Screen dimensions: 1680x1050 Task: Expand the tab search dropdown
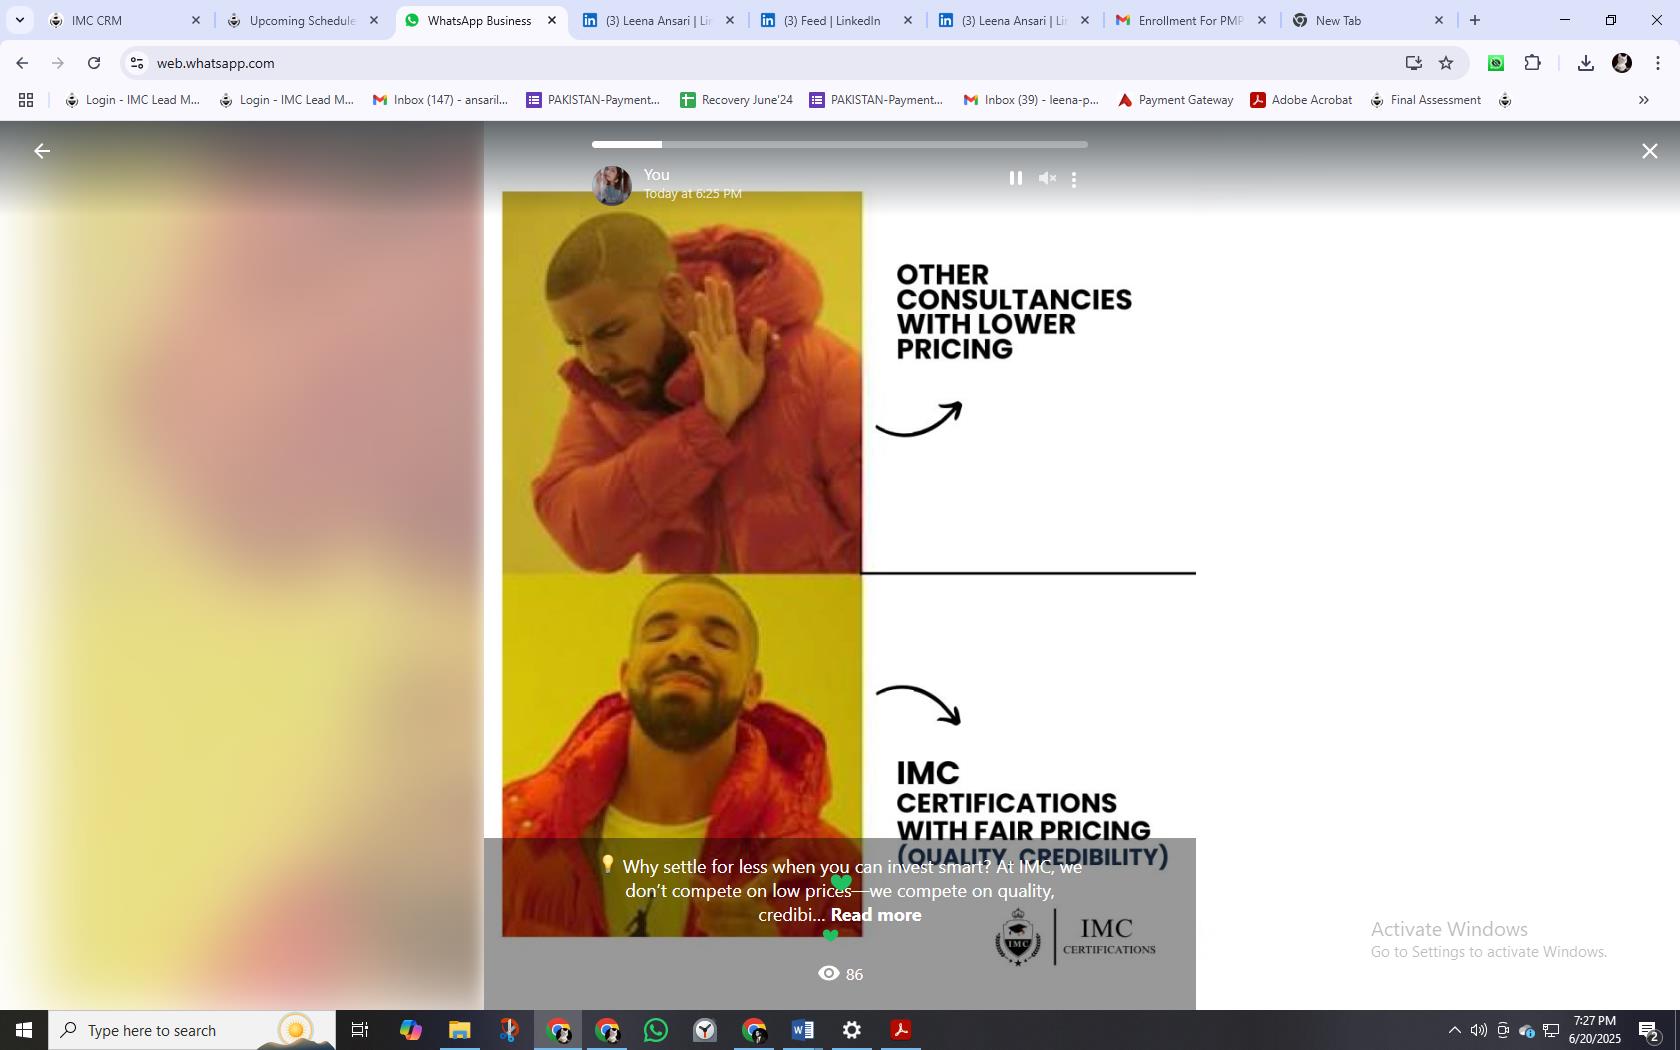point(19,20)
